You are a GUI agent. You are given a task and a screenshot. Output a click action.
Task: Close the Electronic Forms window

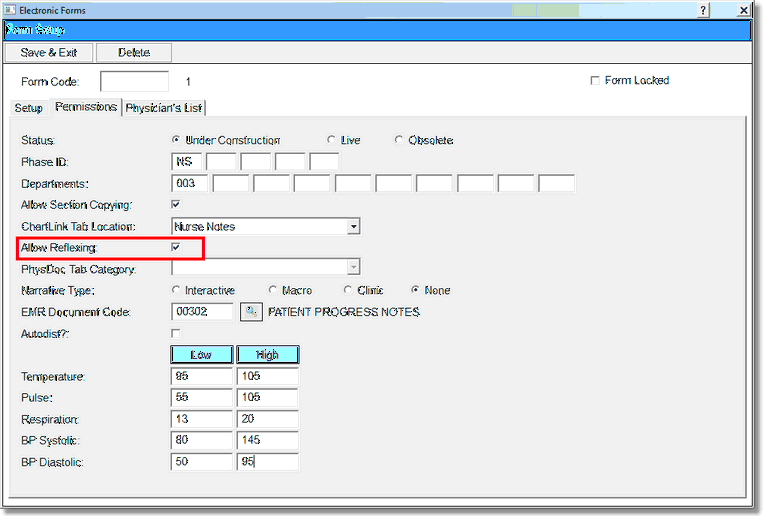pyautogui.click(x=743, y=10)
